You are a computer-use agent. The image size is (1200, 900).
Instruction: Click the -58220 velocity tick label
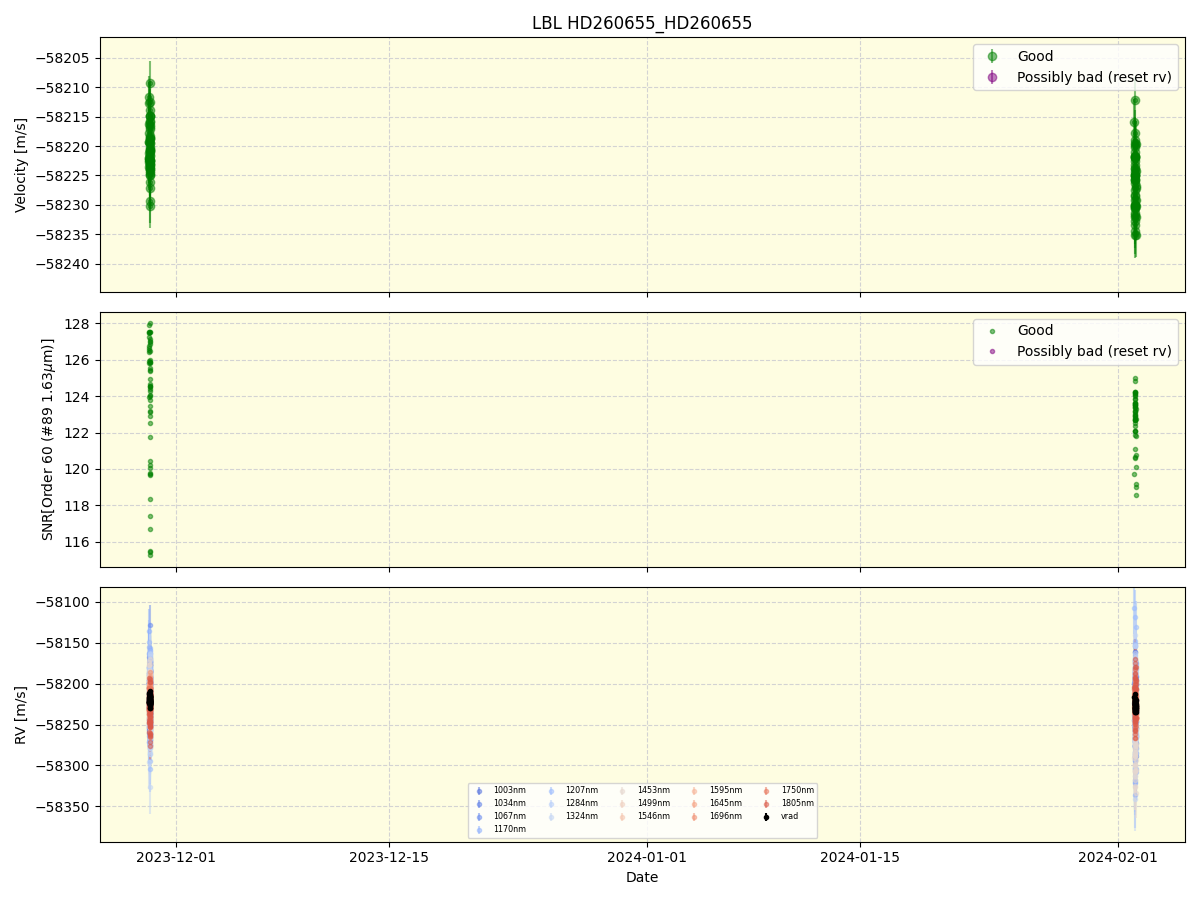tap(63, 147)
